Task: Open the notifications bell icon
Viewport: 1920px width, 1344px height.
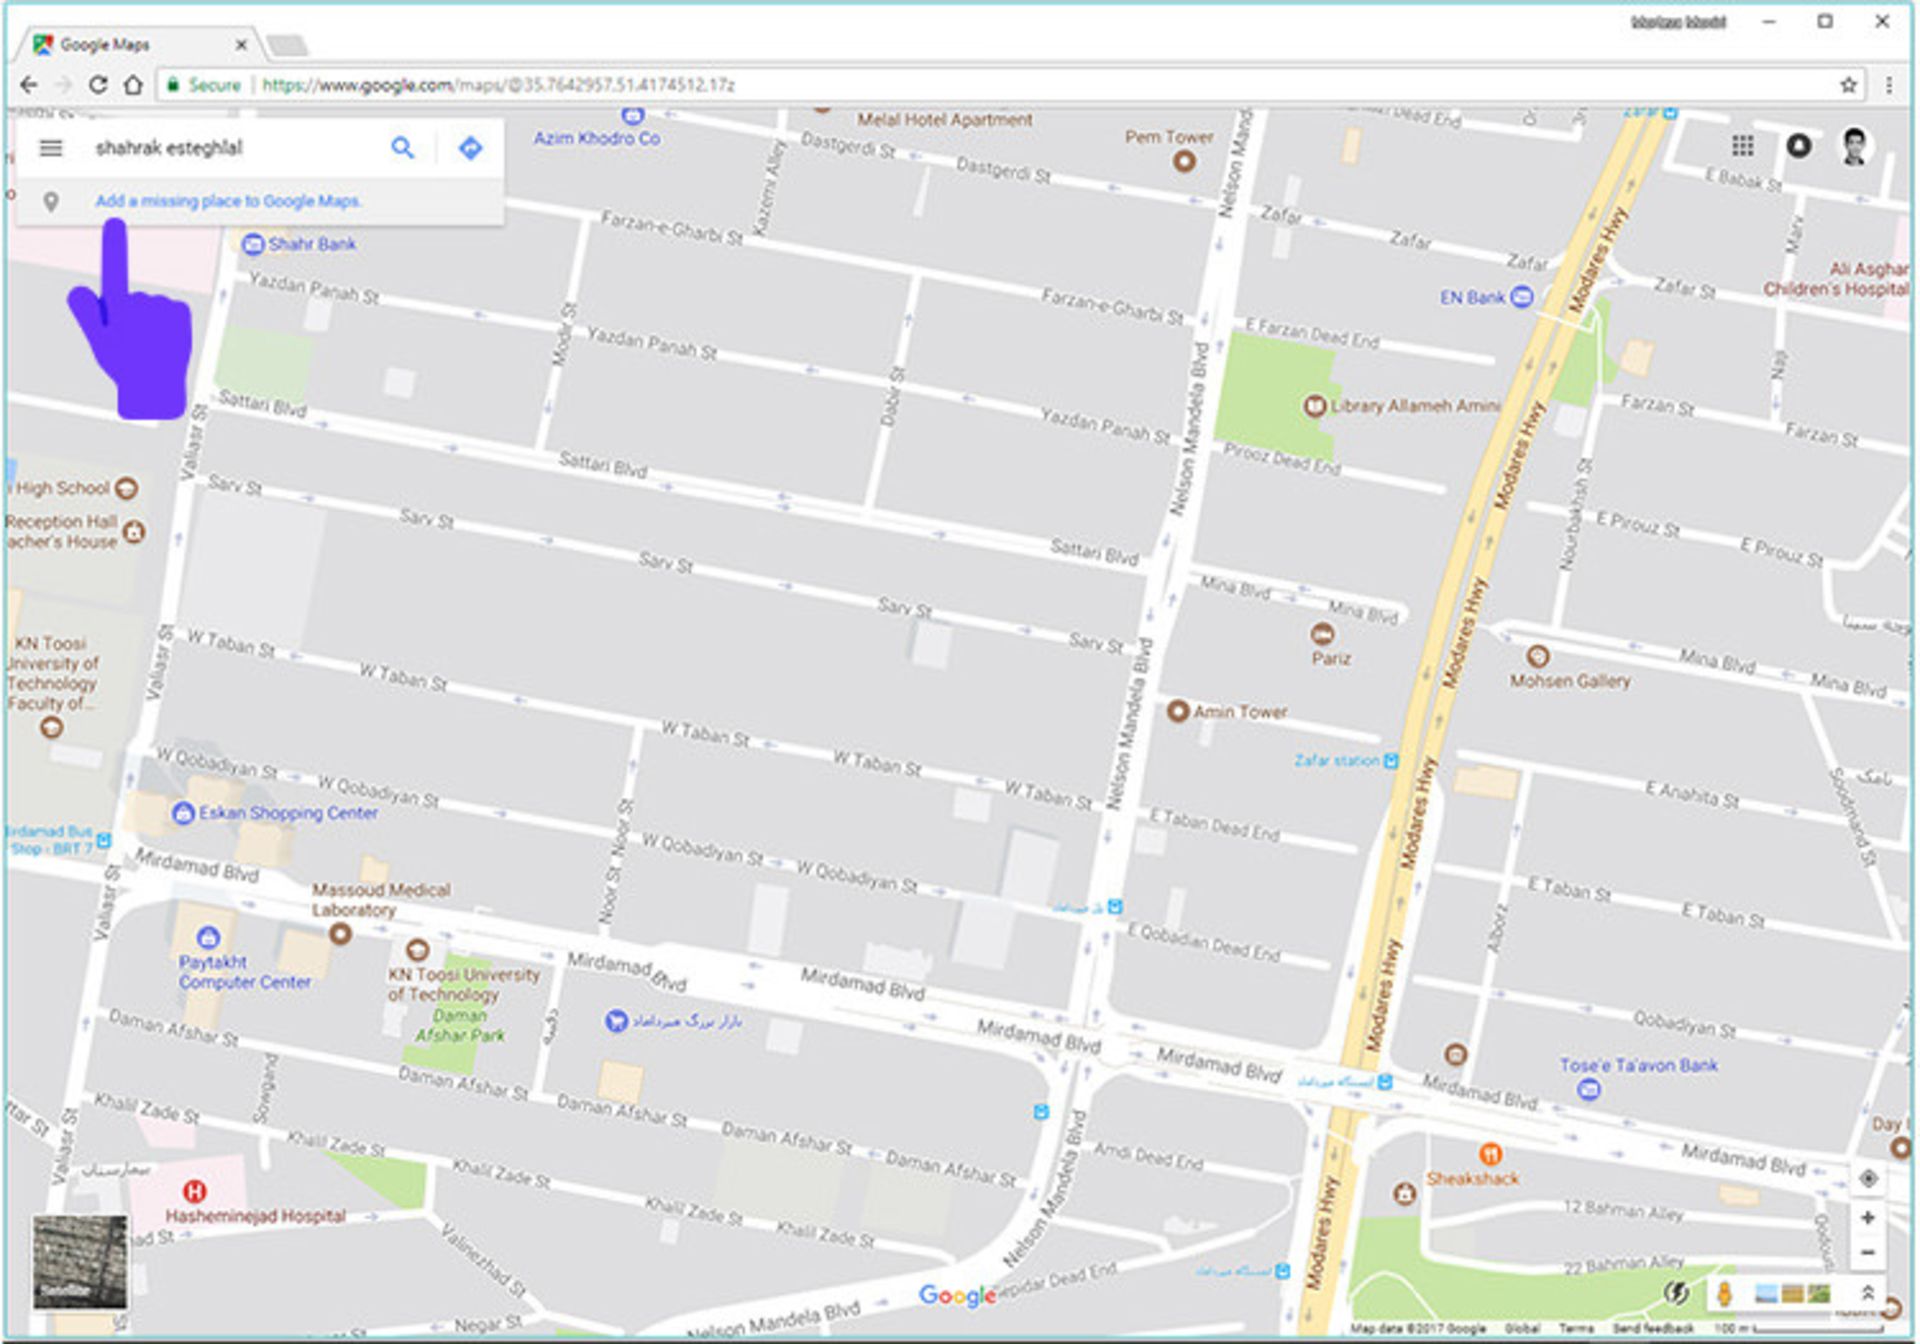Action: 1798,146
